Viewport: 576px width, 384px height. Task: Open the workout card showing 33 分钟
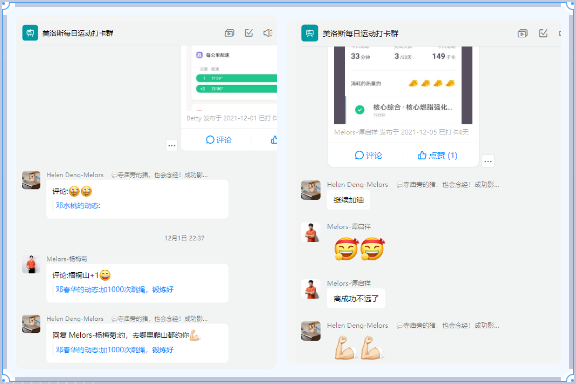[x=403, y=85]
